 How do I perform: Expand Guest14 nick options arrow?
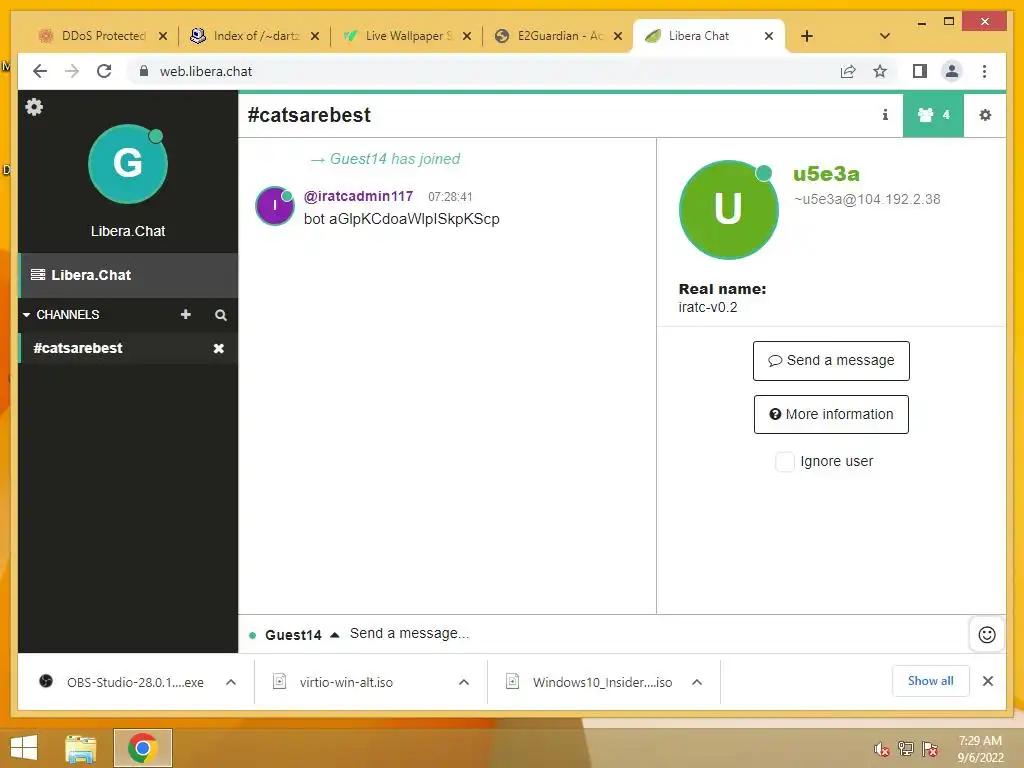[335, 635]
